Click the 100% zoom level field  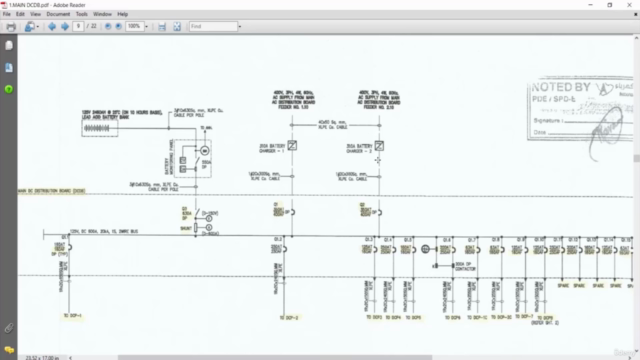point(134,26)
